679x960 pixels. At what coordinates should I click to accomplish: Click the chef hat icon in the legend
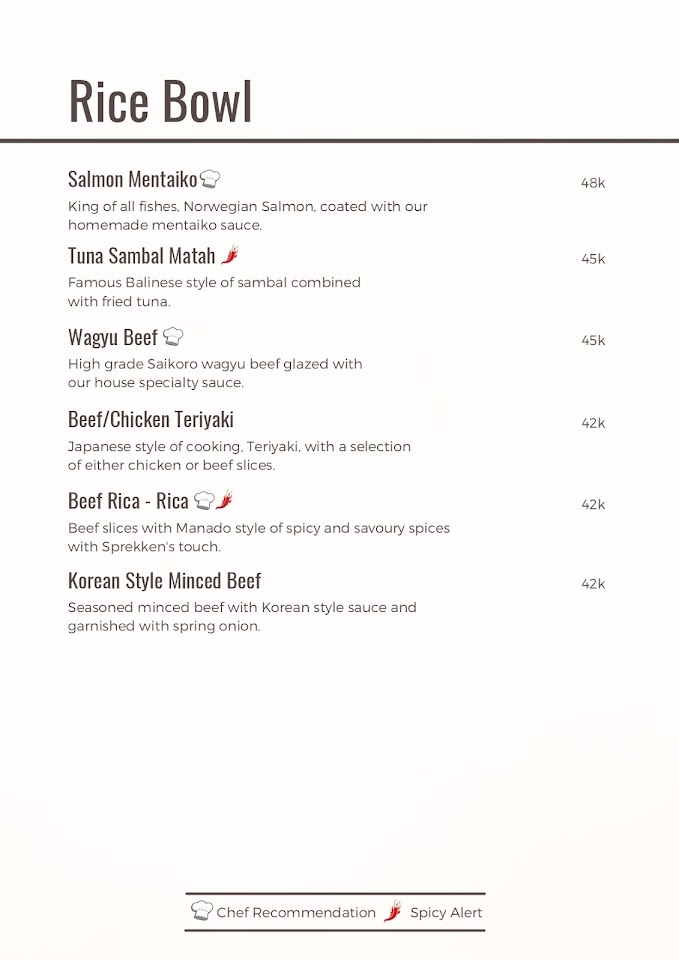coord(202,911)
